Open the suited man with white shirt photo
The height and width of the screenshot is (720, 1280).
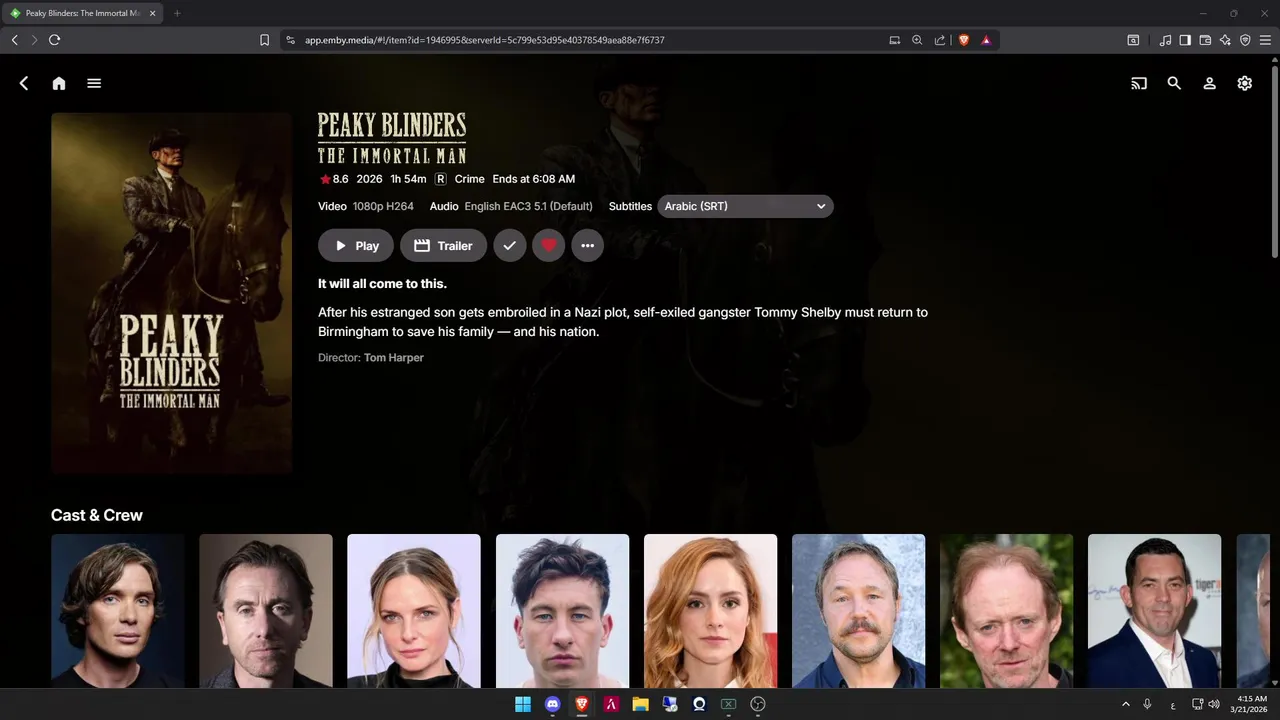pyautogui.click(x=1154, y=611)
